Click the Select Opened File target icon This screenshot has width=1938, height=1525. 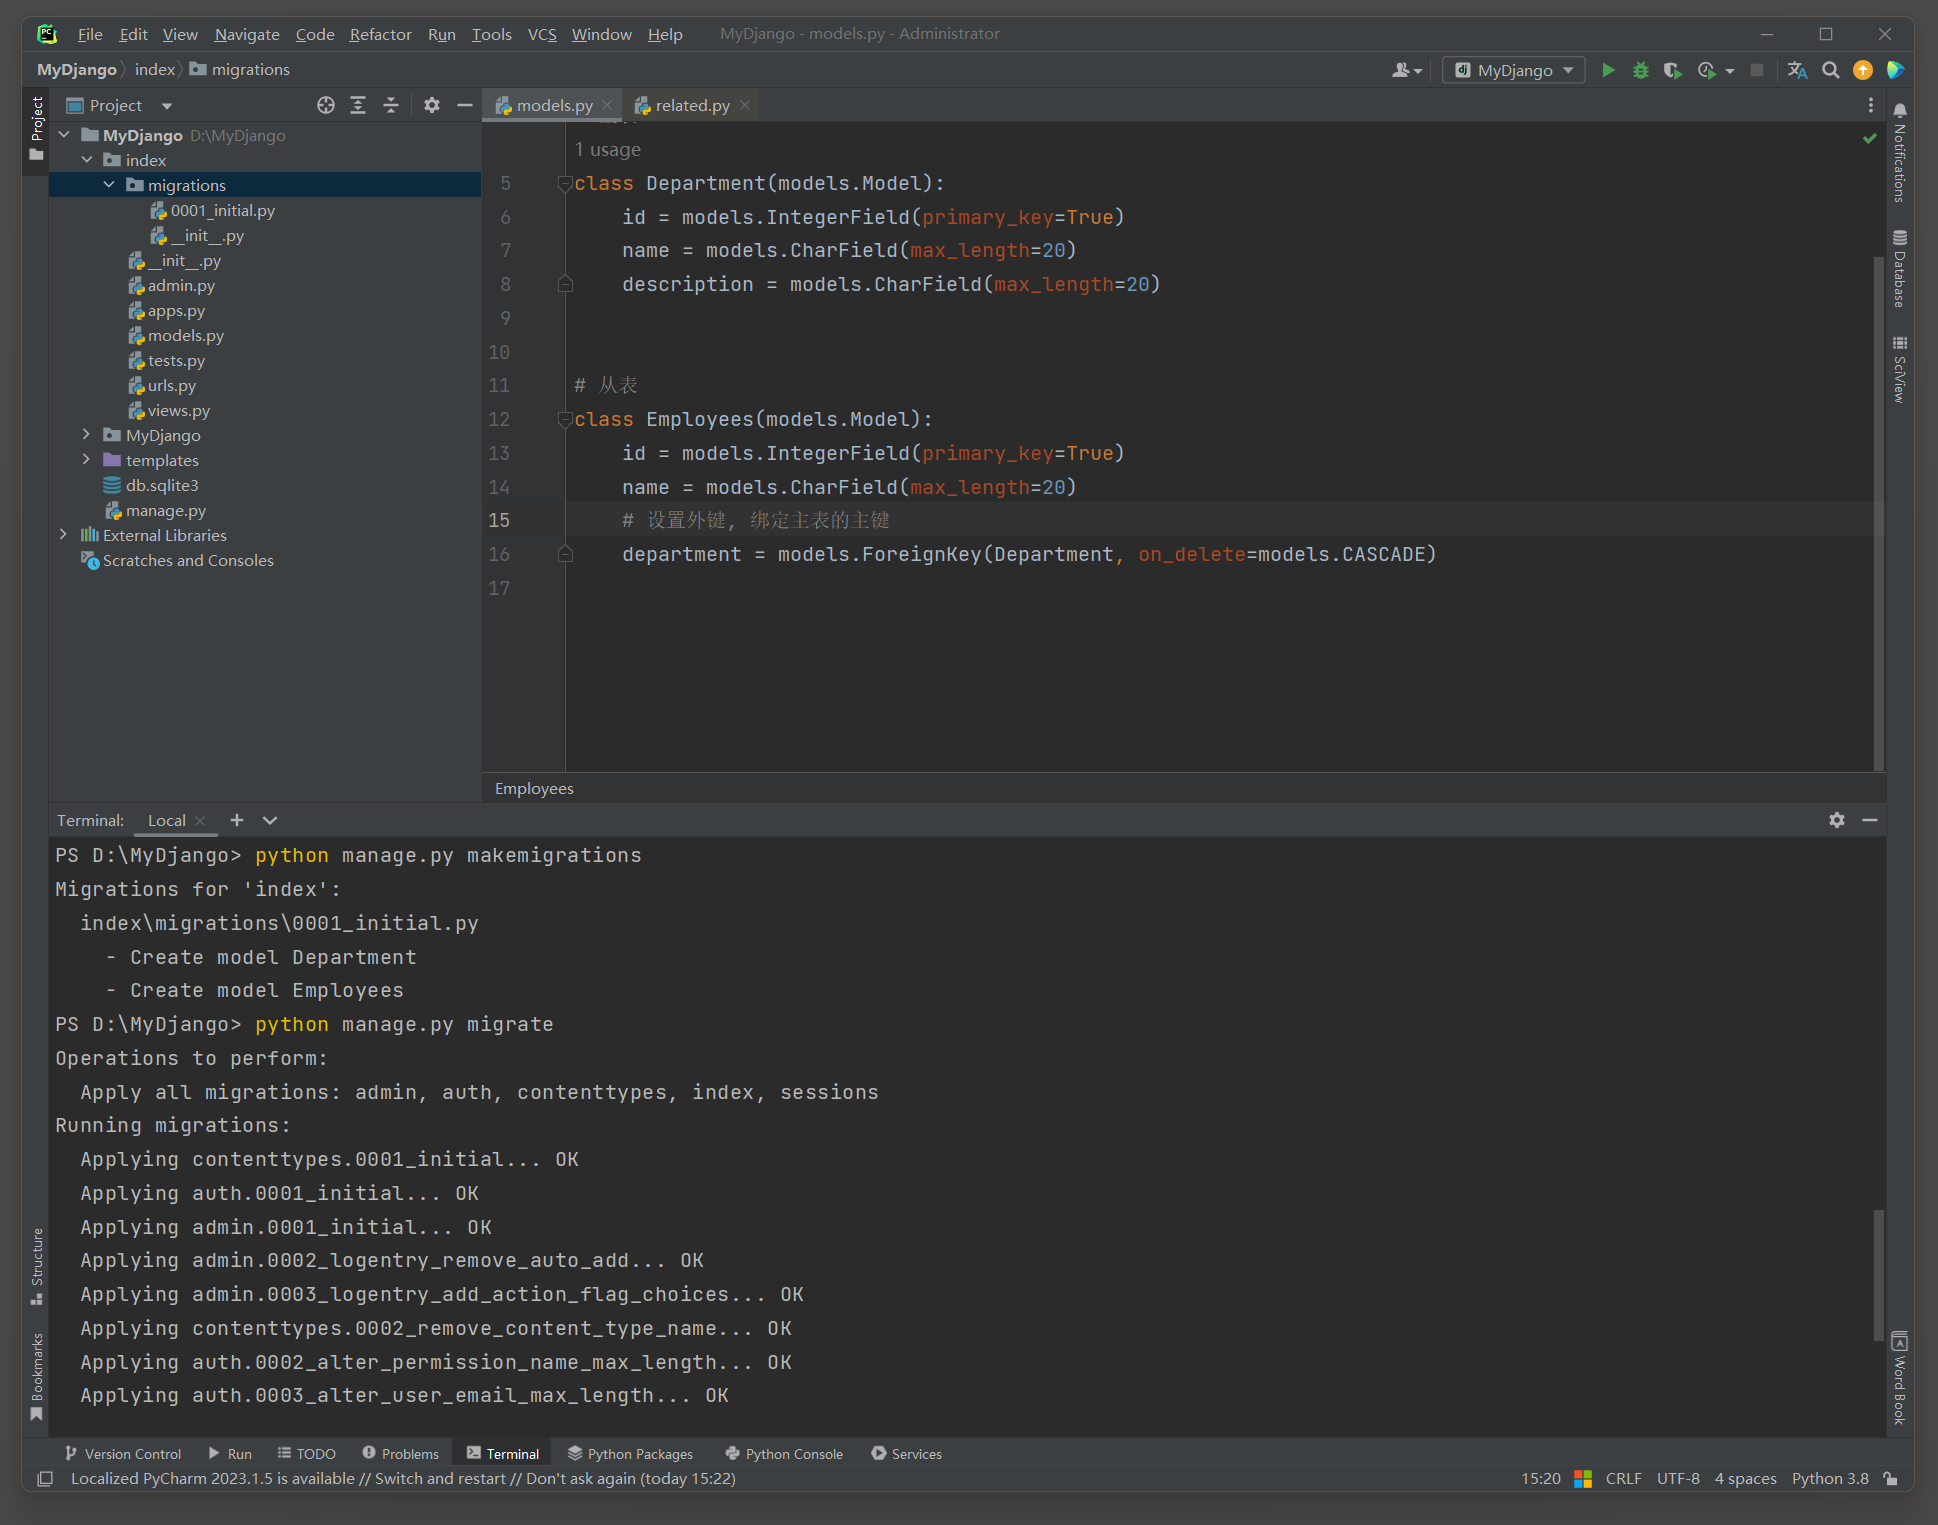tap(325, 105)
